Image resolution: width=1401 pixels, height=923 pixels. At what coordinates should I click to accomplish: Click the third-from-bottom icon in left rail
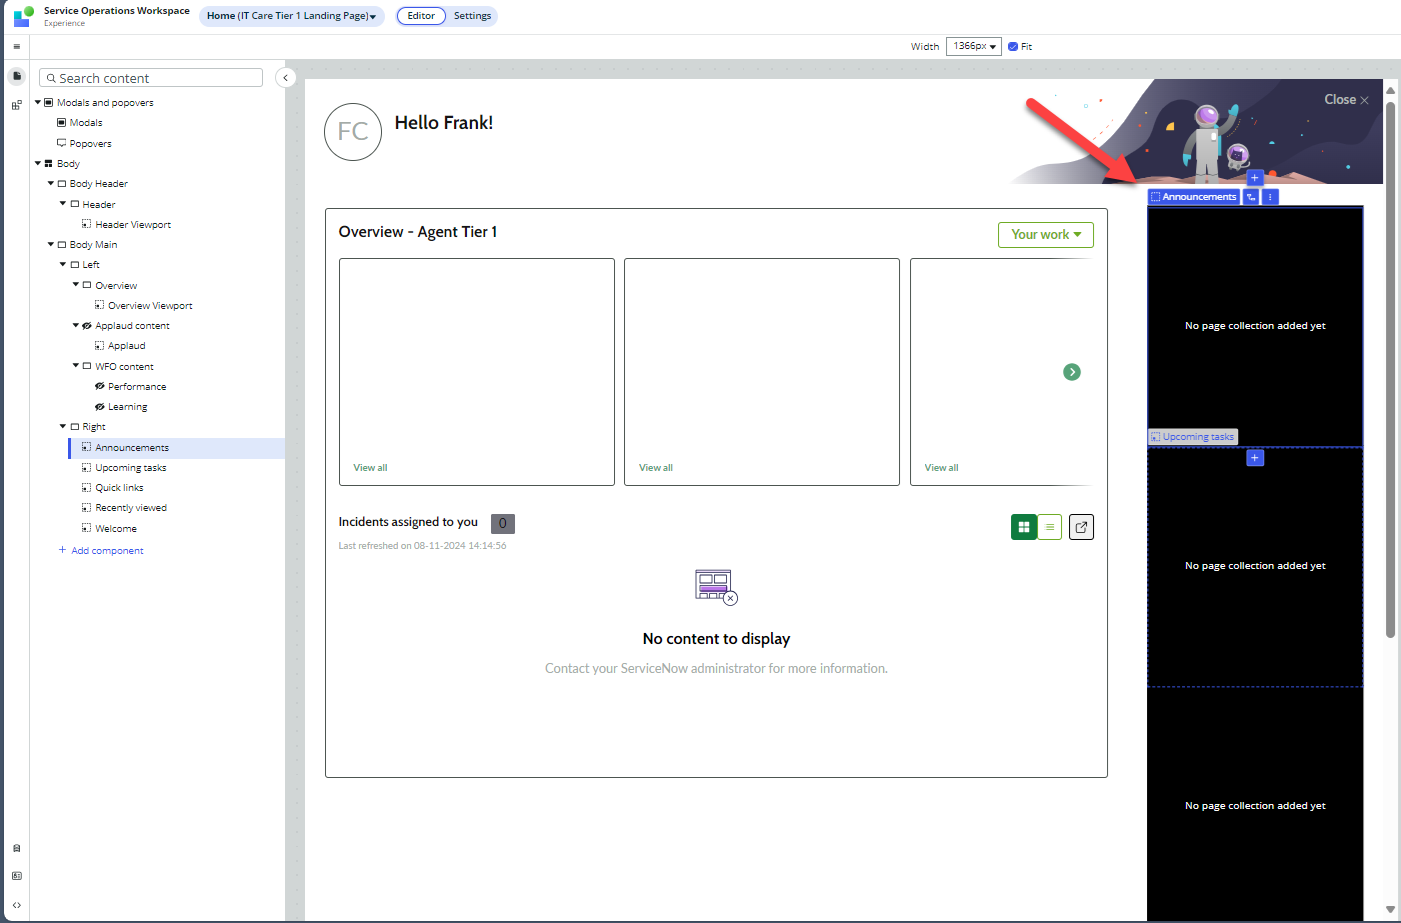tap(17, 848)
